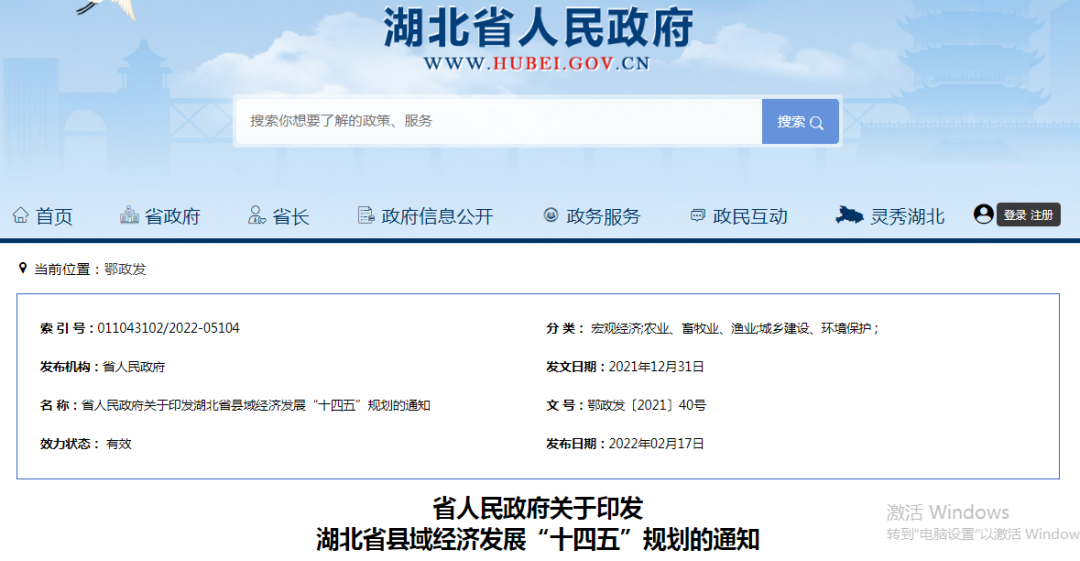
Task: Click the headline line 湖北省县域经济发展“十四五”规划的通知
Action: (538, 539)
